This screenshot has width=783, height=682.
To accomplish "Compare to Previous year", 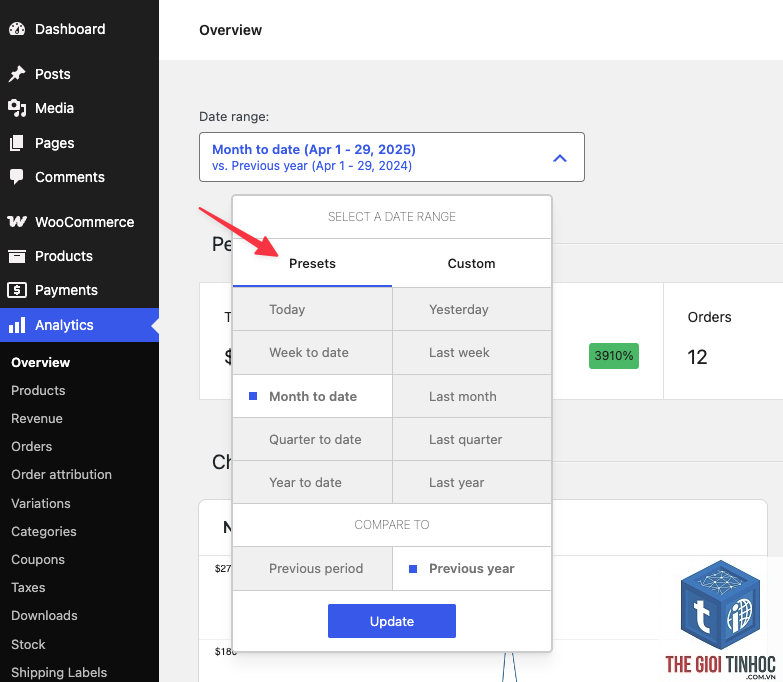I will (x=472, y=569).
